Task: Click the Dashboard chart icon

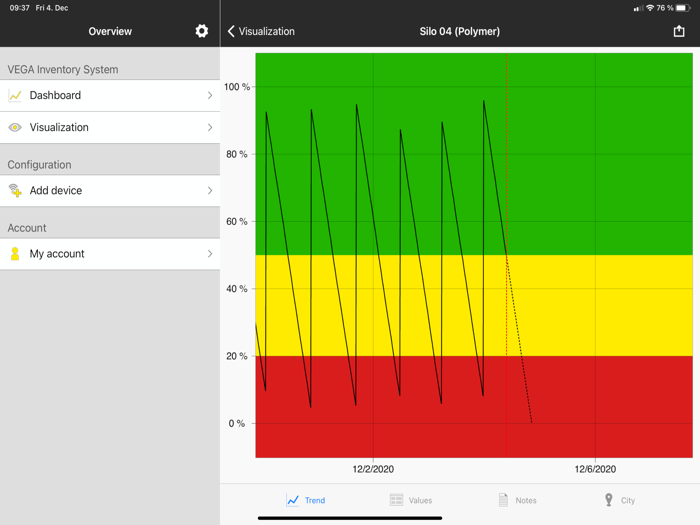Action: [x=15, y=96]
